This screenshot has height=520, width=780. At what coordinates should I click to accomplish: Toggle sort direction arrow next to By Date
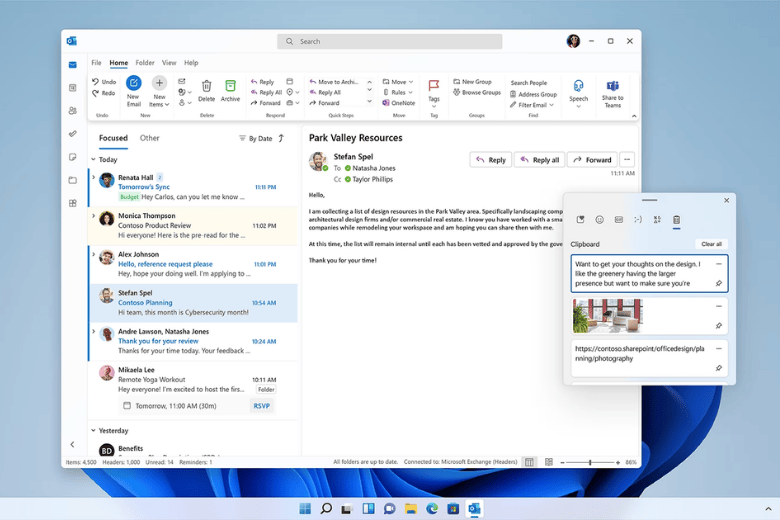tap(281, 138)
